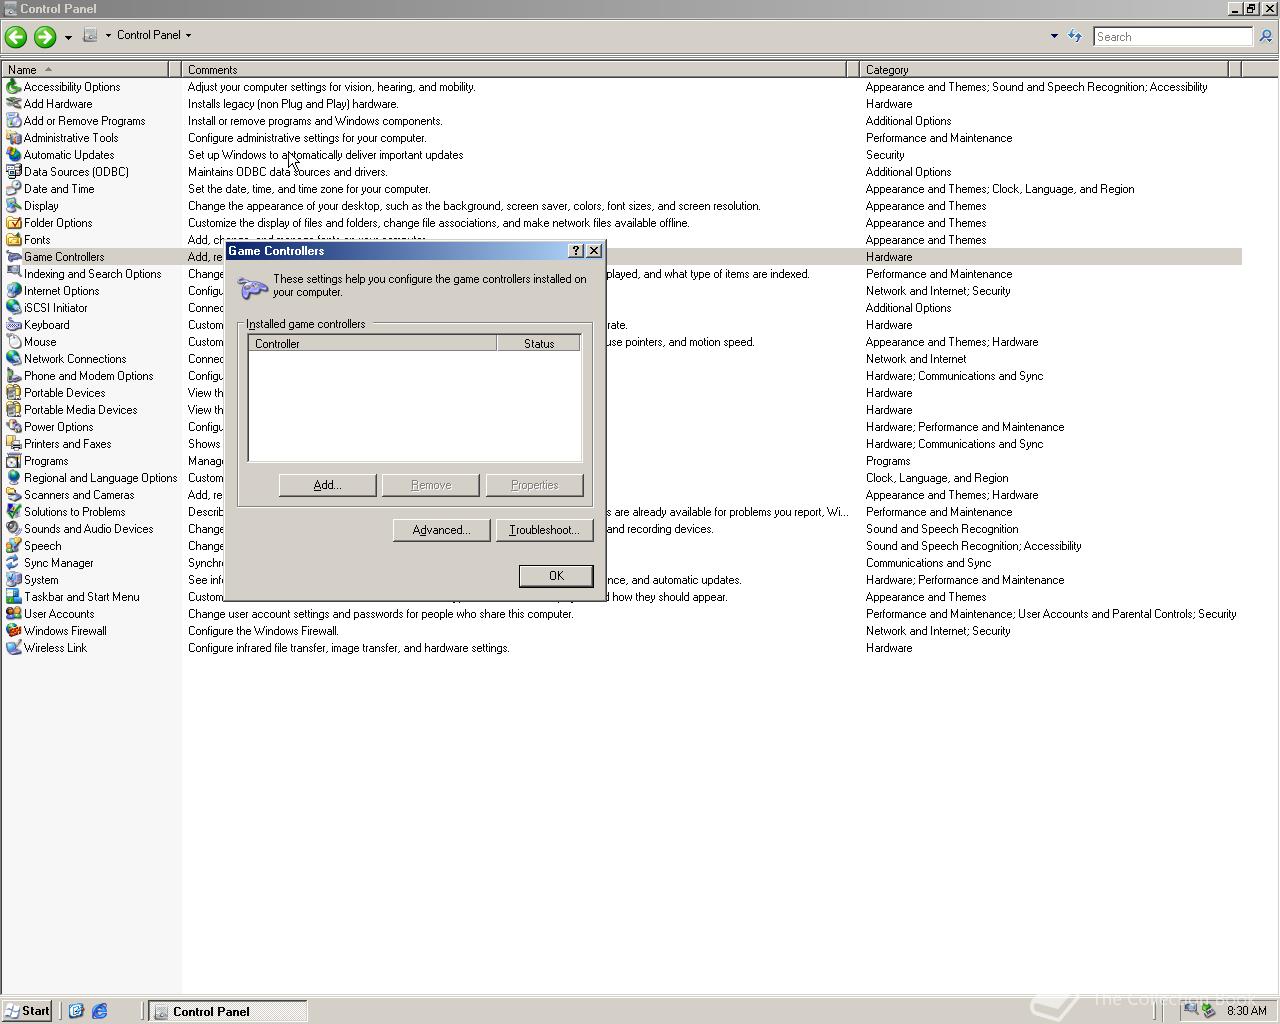The height and width of the screenshot is (1024, 1280).
Task: Click the help question mark in Game Controllers dialog
Action: click(576, 251)
